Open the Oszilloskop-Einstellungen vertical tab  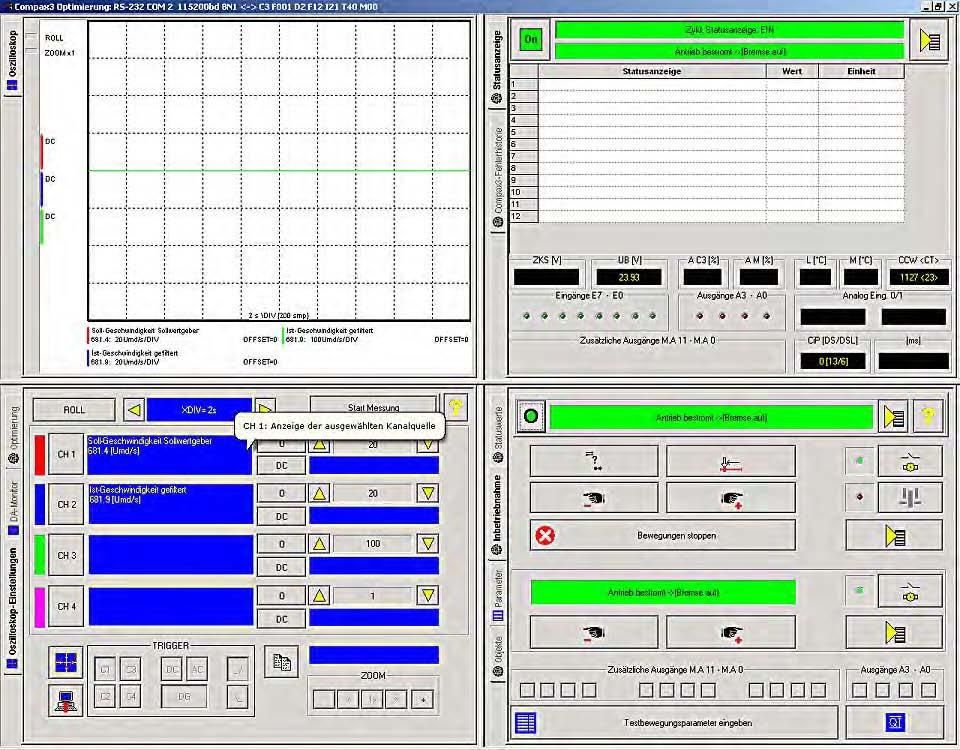pos(13,607)
